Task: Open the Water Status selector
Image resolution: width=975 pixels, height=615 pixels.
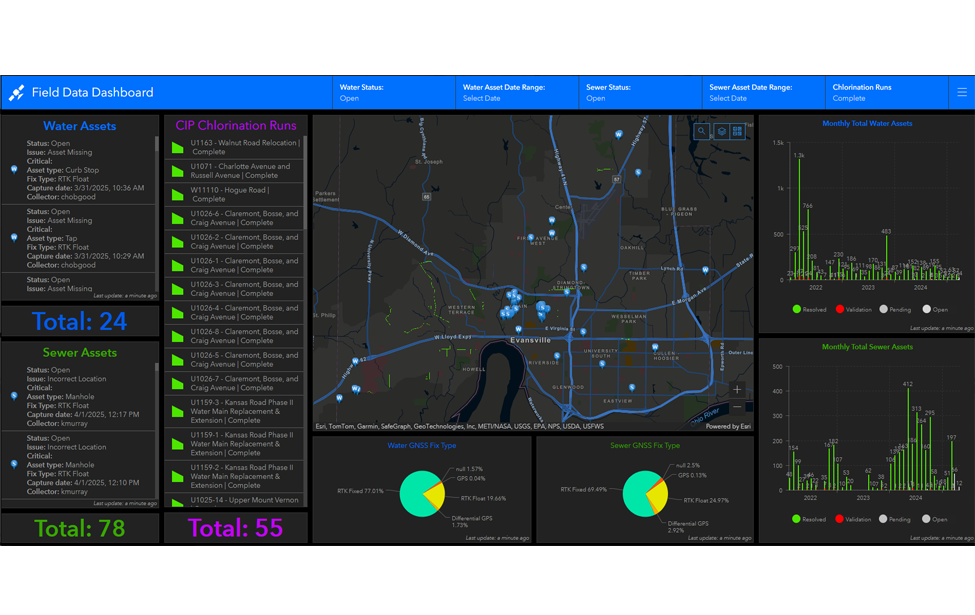Action: tap(394, 93)
